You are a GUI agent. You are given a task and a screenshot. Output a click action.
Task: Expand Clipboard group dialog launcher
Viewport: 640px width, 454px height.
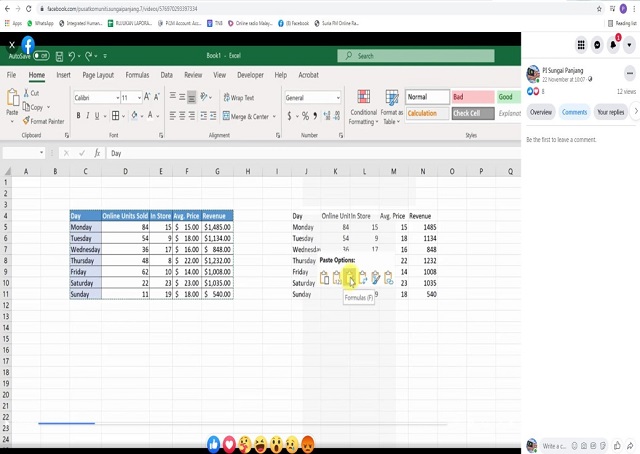67,135
